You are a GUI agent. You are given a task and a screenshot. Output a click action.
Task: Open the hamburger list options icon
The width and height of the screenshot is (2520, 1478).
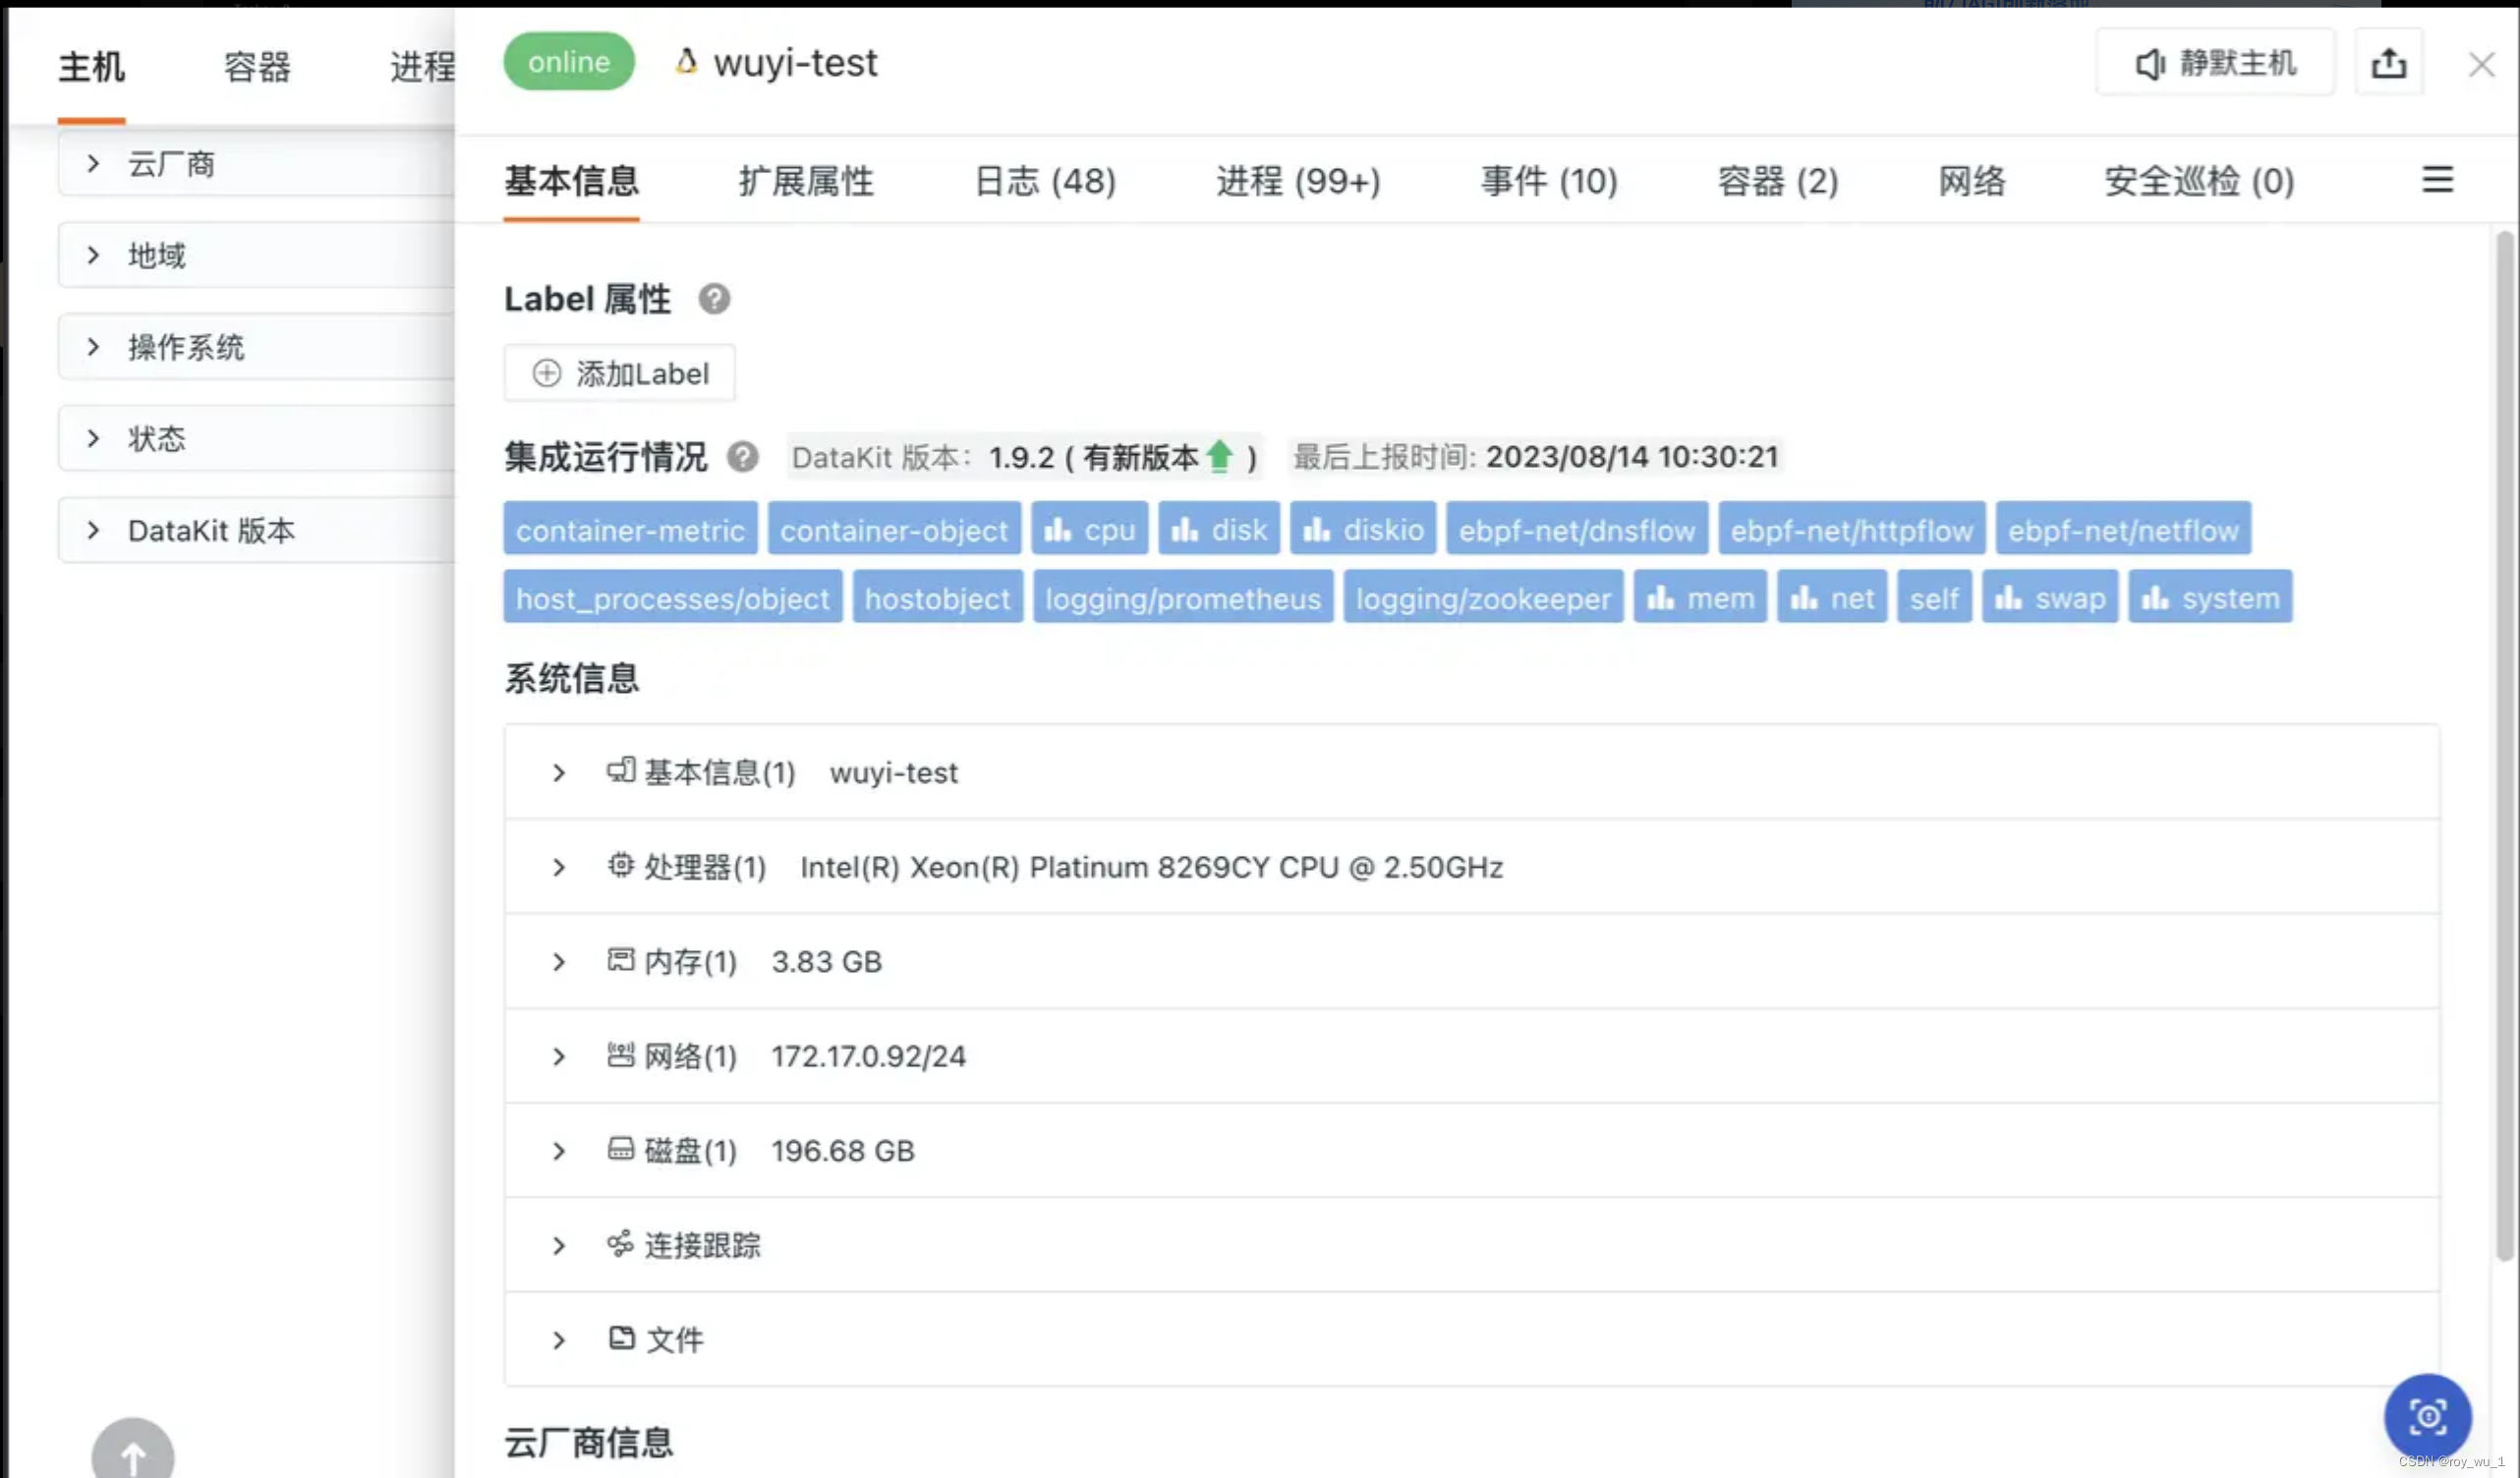click(x=2437, y=181)
